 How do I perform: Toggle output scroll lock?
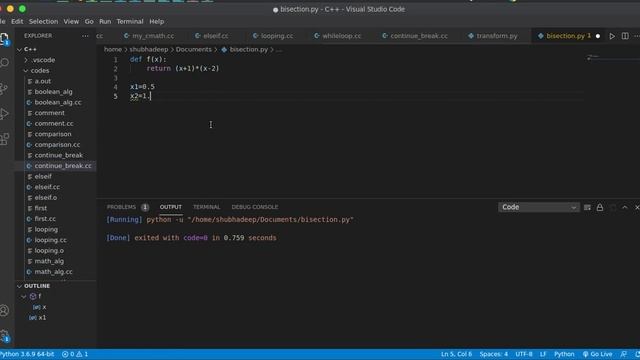pos(600,207)
